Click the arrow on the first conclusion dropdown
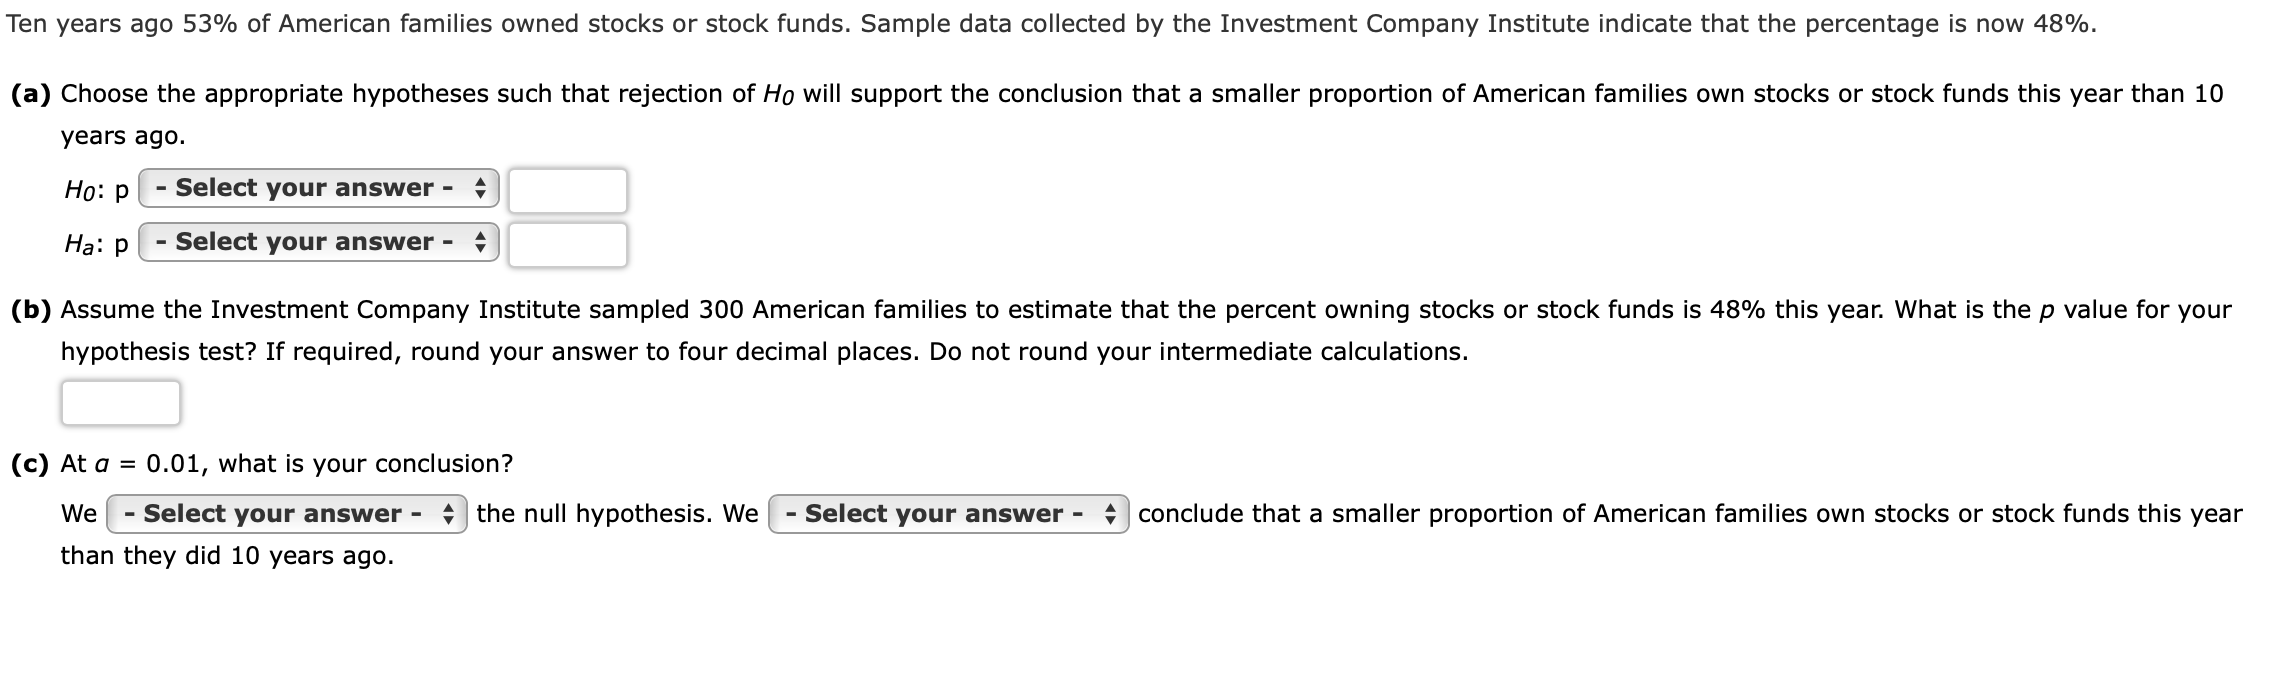Image resolution: width=2288 pixels, height=684 pixels. tap(452, 515)
